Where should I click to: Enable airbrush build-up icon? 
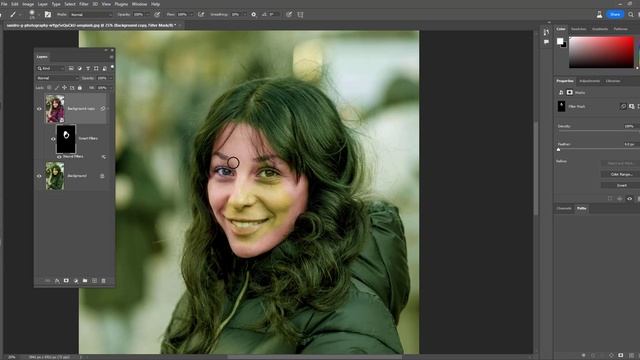tap(201, 14)
